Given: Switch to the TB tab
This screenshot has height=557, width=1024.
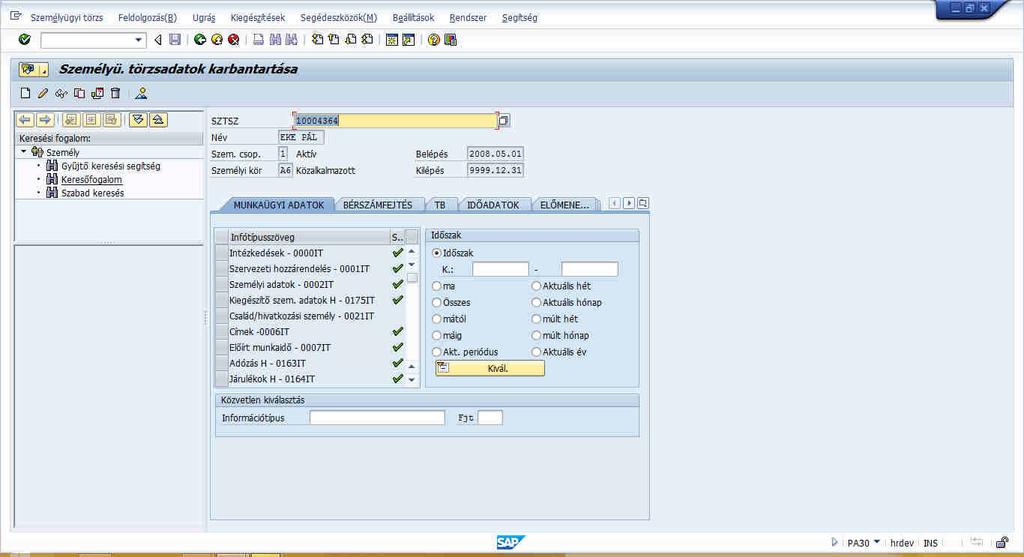Looking at the screenshot, I should [440, 204].
